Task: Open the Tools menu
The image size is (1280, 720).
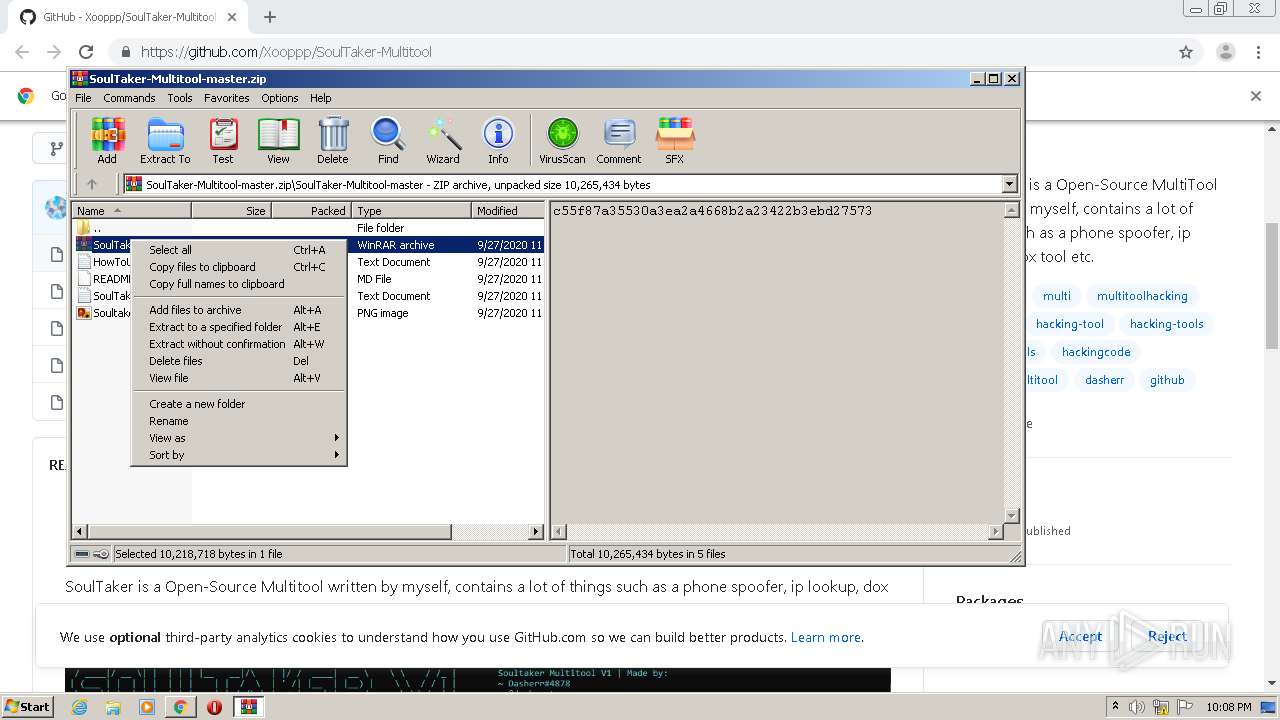Action: pyautogui.click(x=180, y=98)
